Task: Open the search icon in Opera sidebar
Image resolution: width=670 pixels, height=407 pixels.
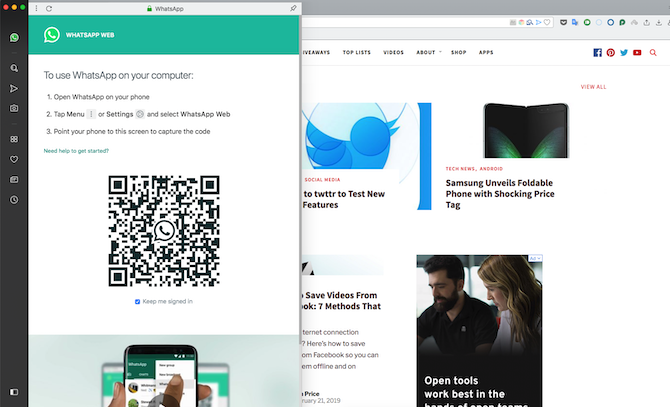Action: pos(14,68)
